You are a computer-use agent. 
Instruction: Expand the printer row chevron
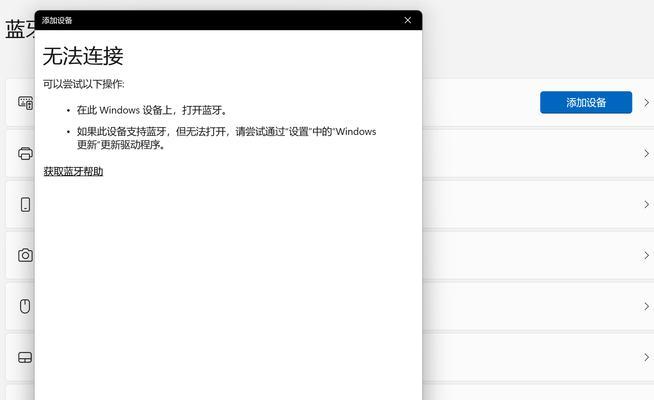(x=646, y=153)
